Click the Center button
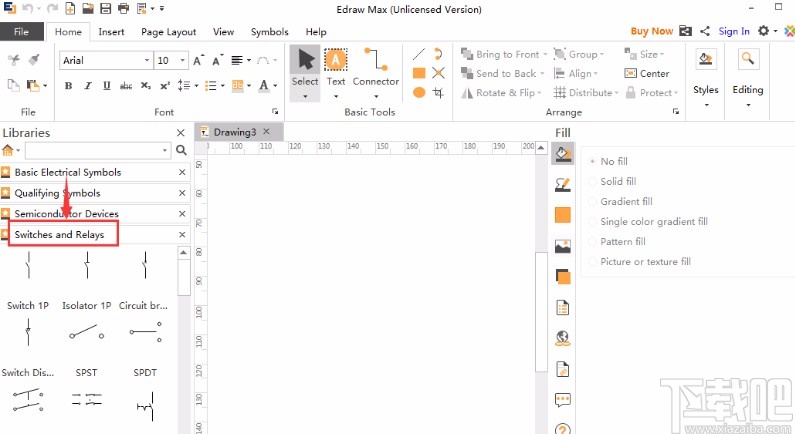Screen dimensions: 795x434 (647, 74)
